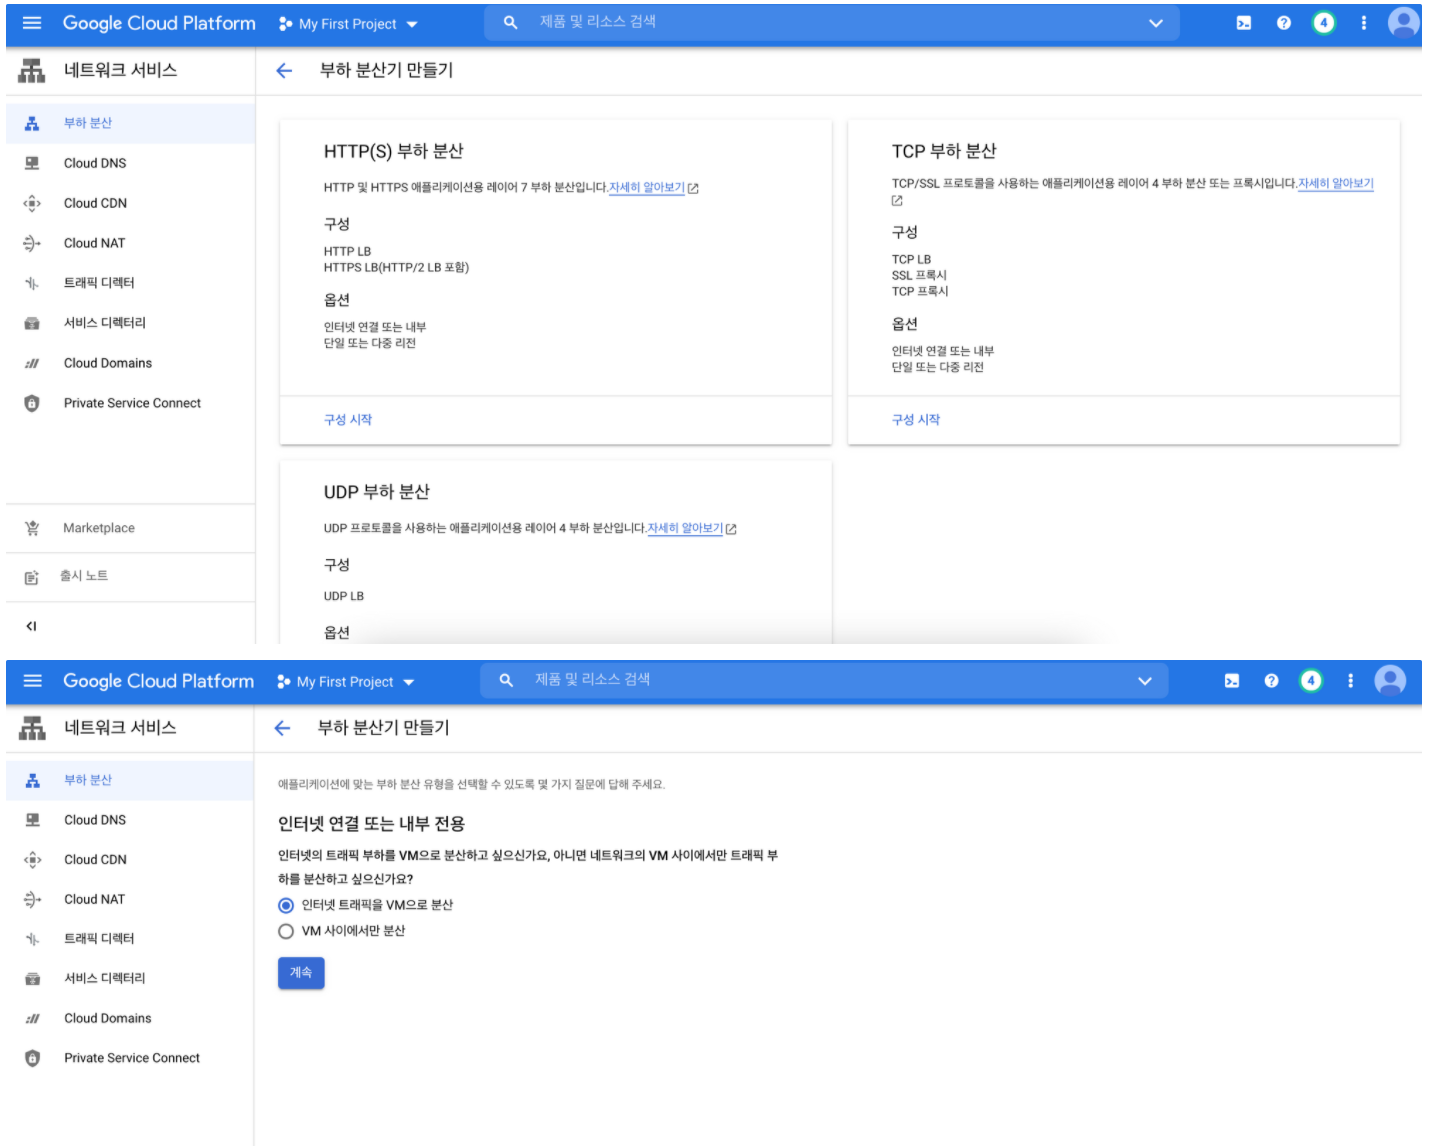This screenshot has width=1430, height=1146.
Task: Go back with arrow in top page
Action: point(284,70)
